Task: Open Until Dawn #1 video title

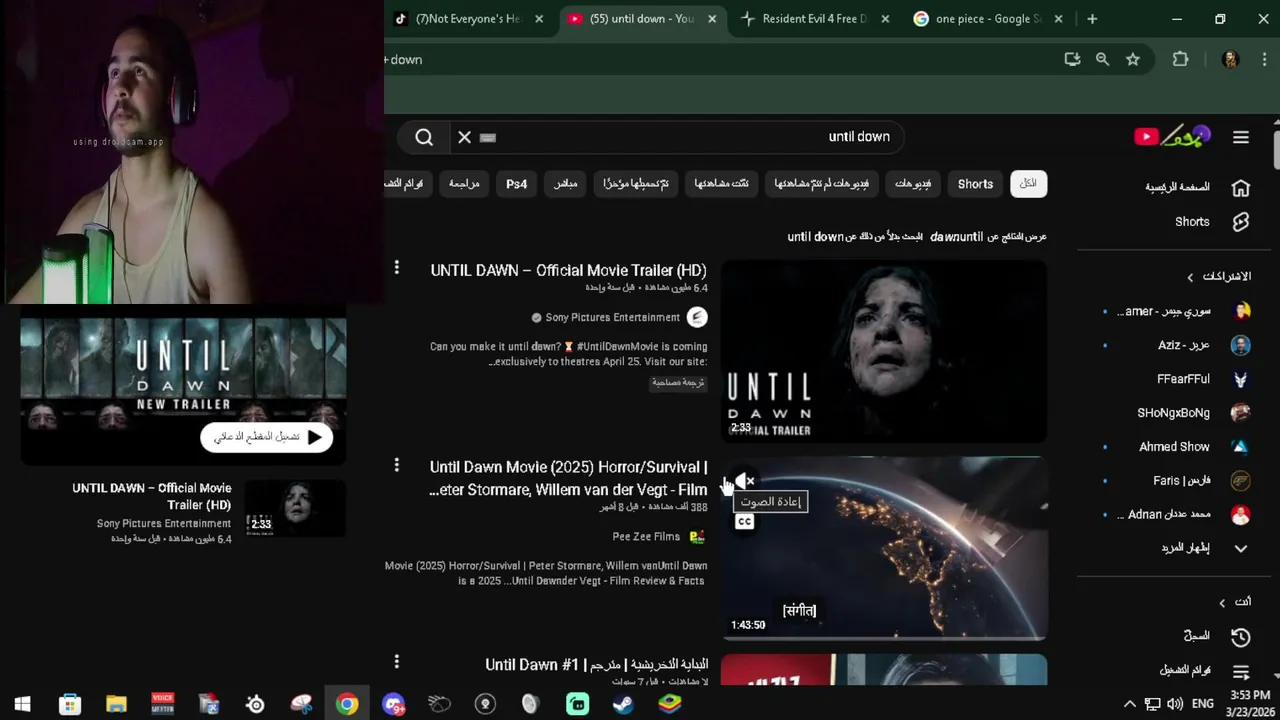Action: (x=597, y=665)
